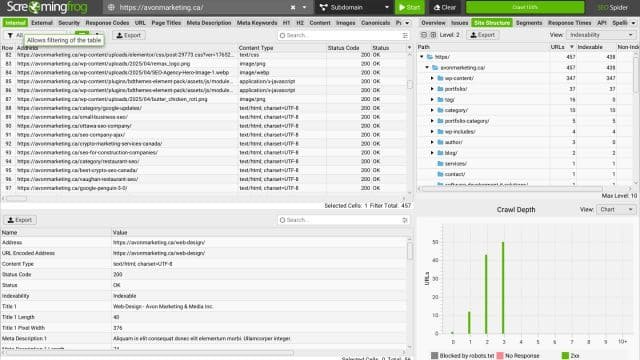Export the Internal URL table
640x360 pixels.
pos(129,36)
